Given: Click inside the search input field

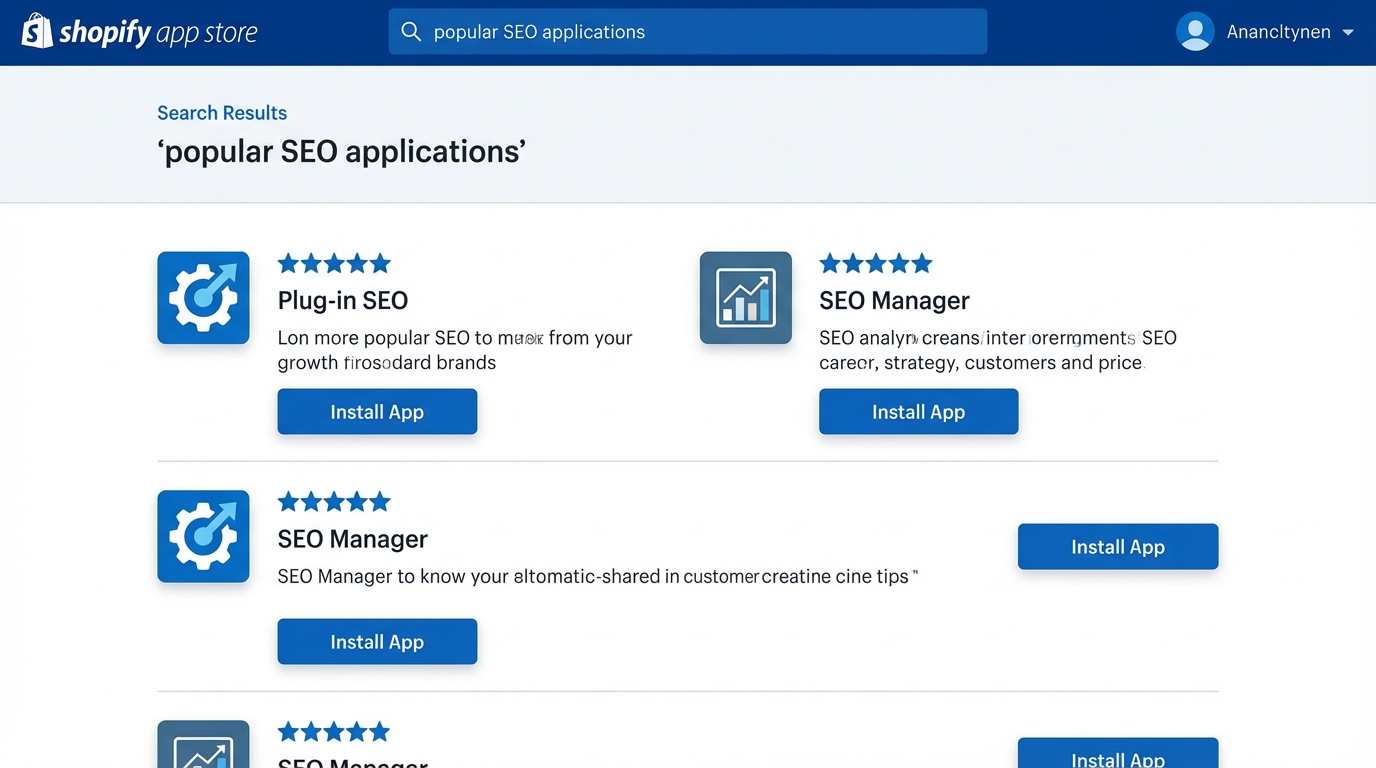Looking at the screenshot, I should coord(688,31).
